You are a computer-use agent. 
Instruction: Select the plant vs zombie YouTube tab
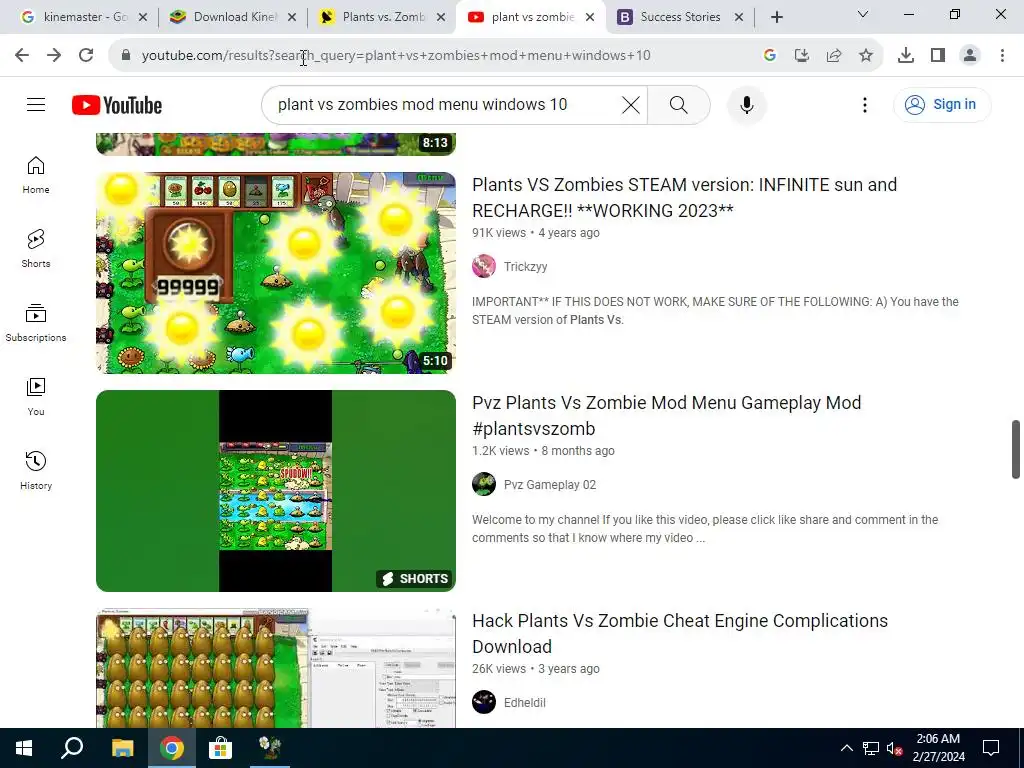(528, 17)
